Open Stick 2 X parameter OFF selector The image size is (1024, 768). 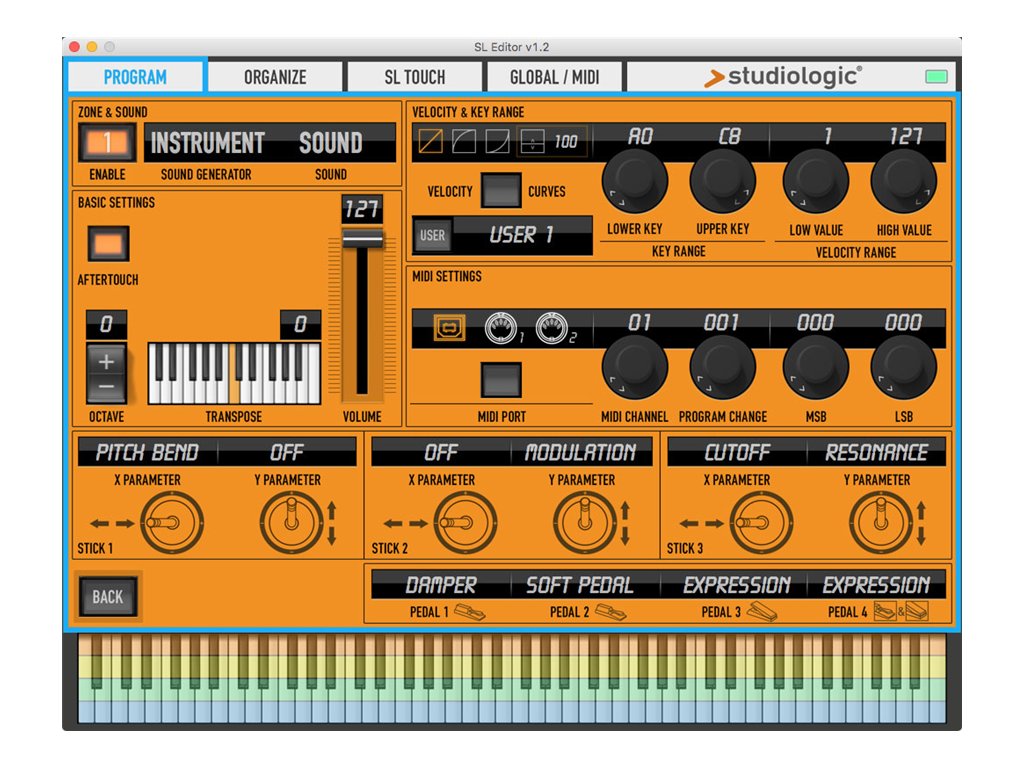[441, 452]
